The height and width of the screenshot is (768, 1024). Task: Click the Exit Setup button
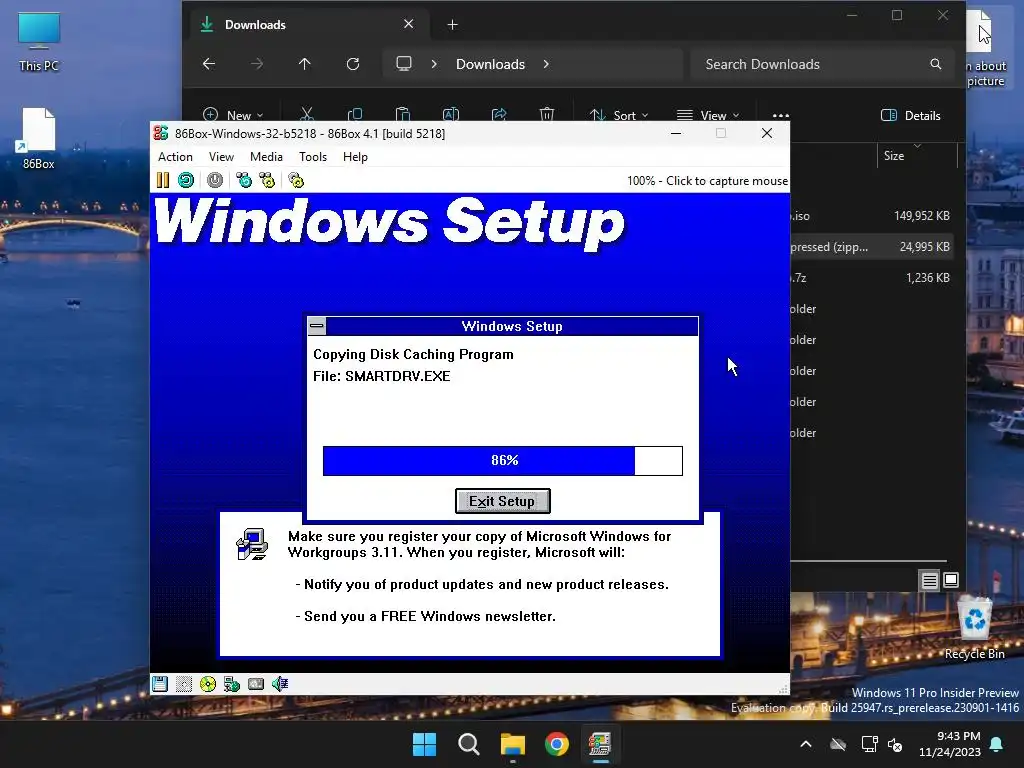click(x=502, y=501)
